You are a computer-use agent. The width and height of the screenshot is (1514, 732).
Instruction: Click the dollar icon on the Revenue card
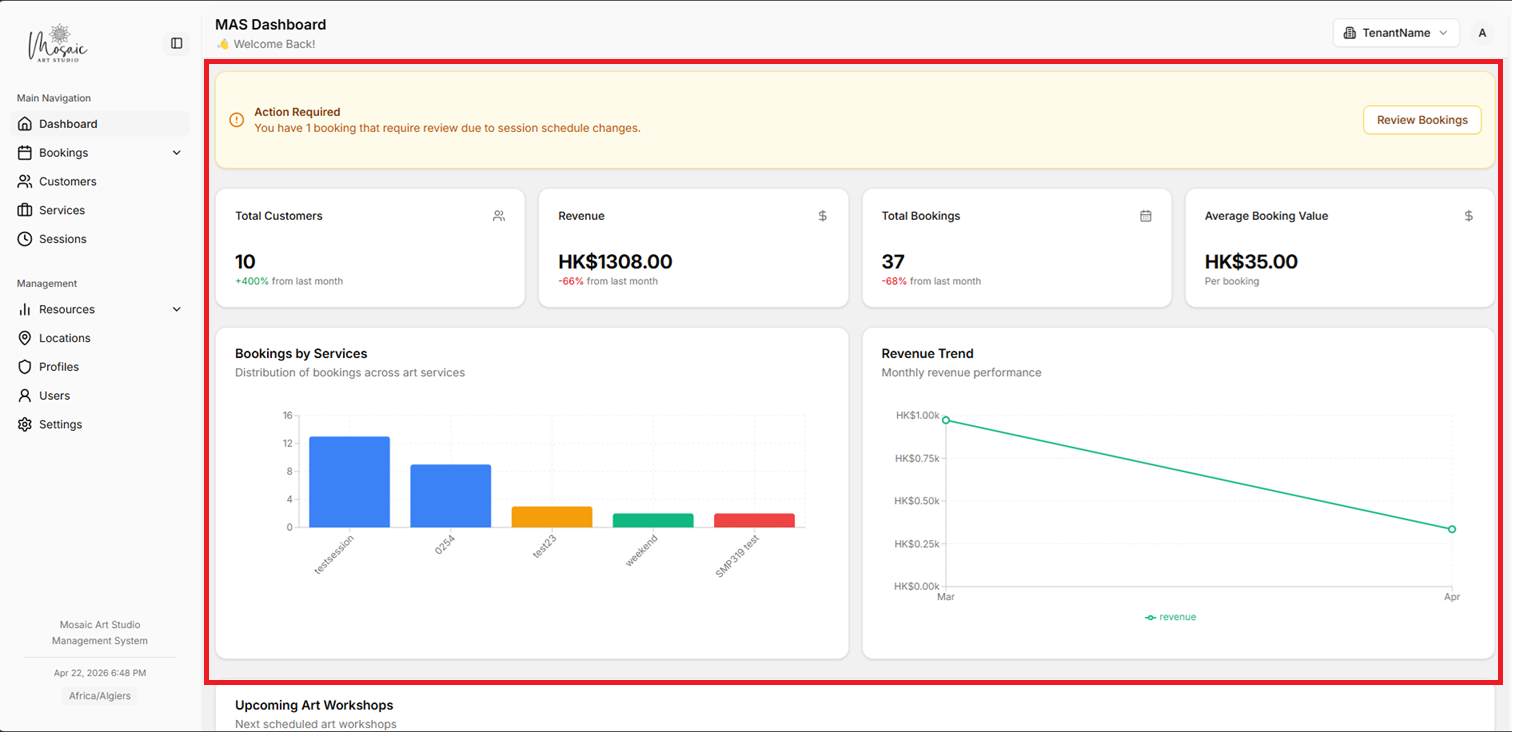[x=822, y=215]
